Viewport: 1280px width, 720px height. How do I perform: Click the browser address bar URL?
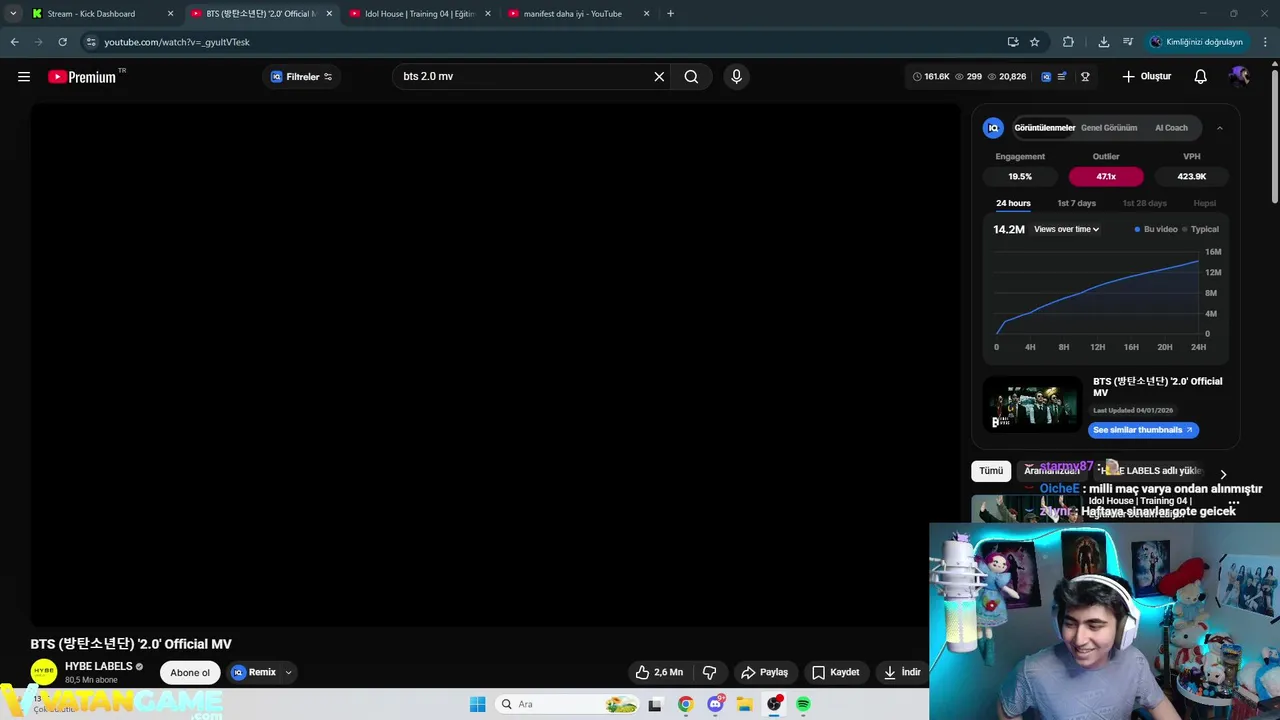coord(177,42)
